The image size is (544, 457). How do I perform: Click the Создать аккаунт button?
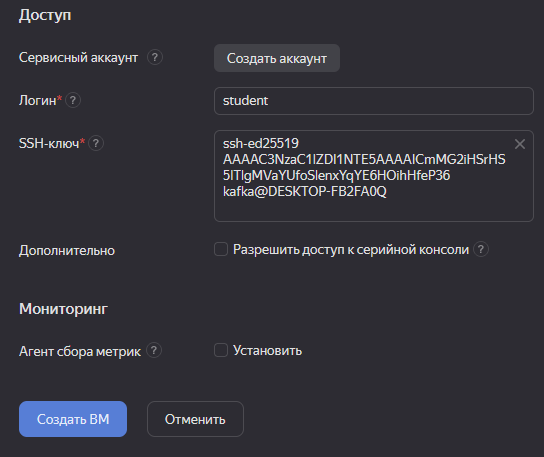277,58
